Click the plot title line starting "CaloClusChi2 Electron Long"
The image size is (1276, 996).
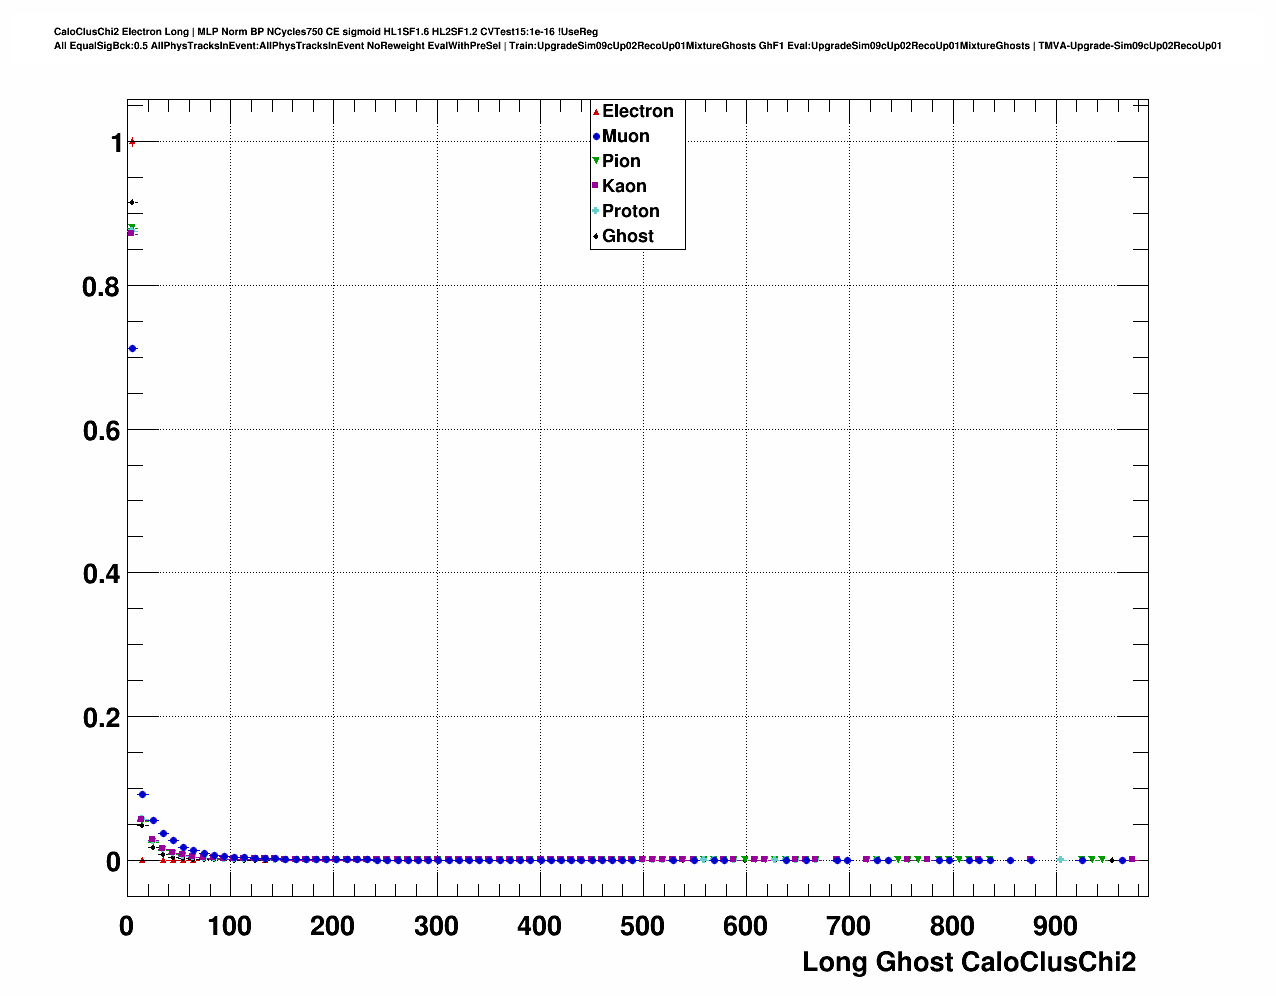pos(325,32)
